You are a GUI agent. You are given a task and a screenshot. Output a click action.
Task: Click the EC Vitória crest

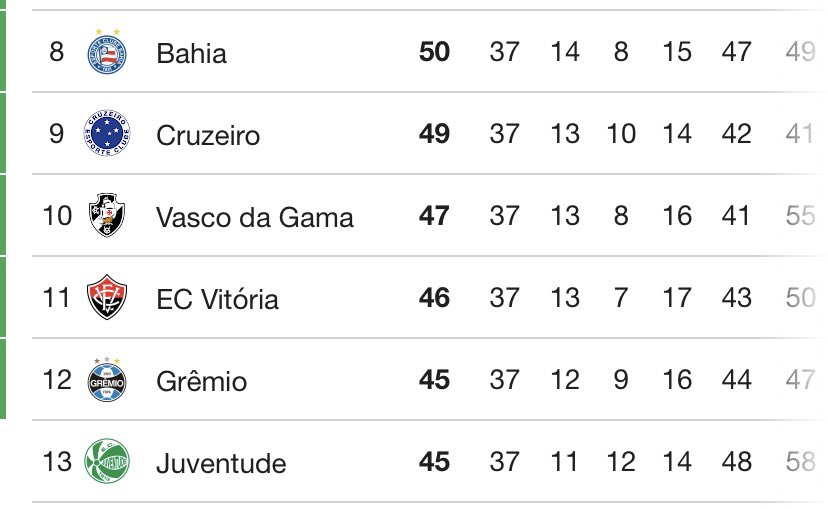[x=107, y=298]
